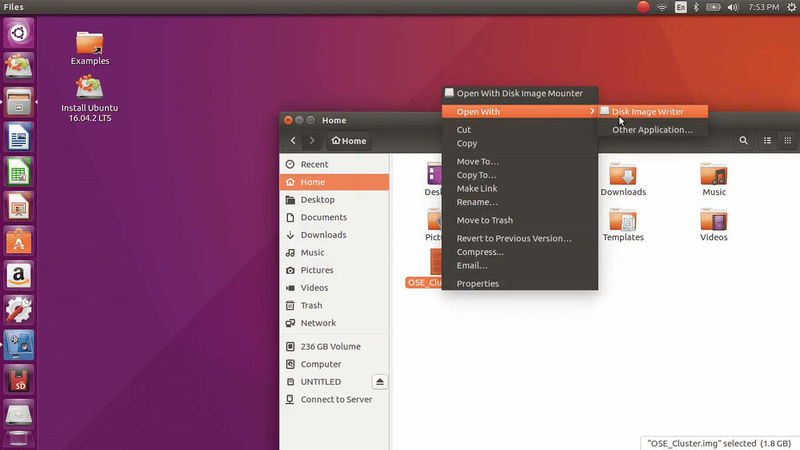The image size is (800, 450).
Task: Launch LibreOffice Calc from launcher
Action: [19, 171]
